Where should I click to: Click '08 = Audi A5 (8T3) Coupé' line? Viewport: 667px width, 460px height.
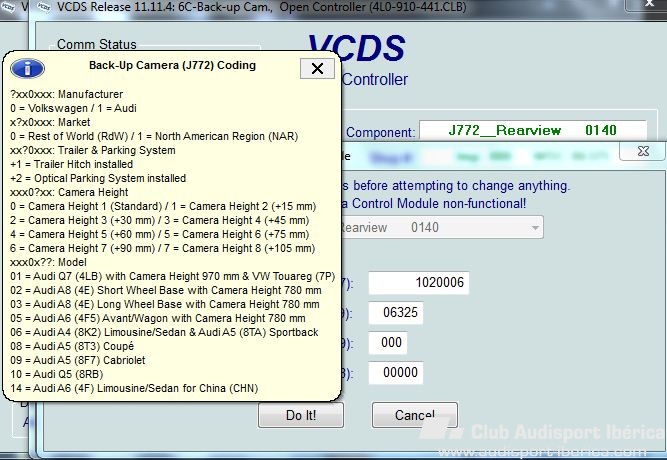tap(72, 346)
